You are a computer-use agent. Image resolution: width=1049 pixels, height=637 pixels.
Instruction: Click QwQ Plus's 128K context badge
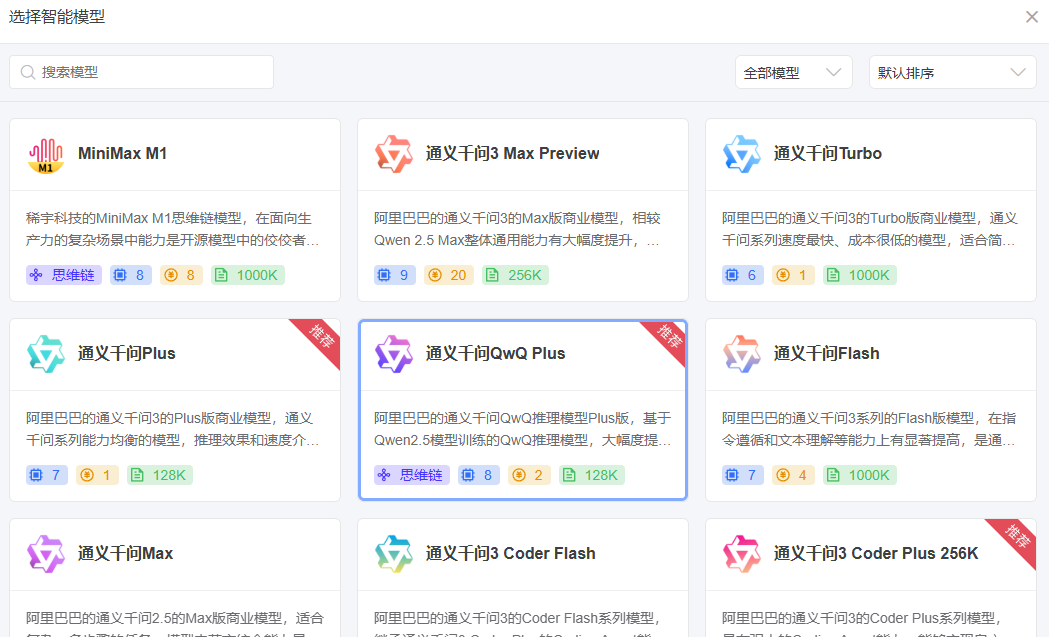[x=591, y=475]
